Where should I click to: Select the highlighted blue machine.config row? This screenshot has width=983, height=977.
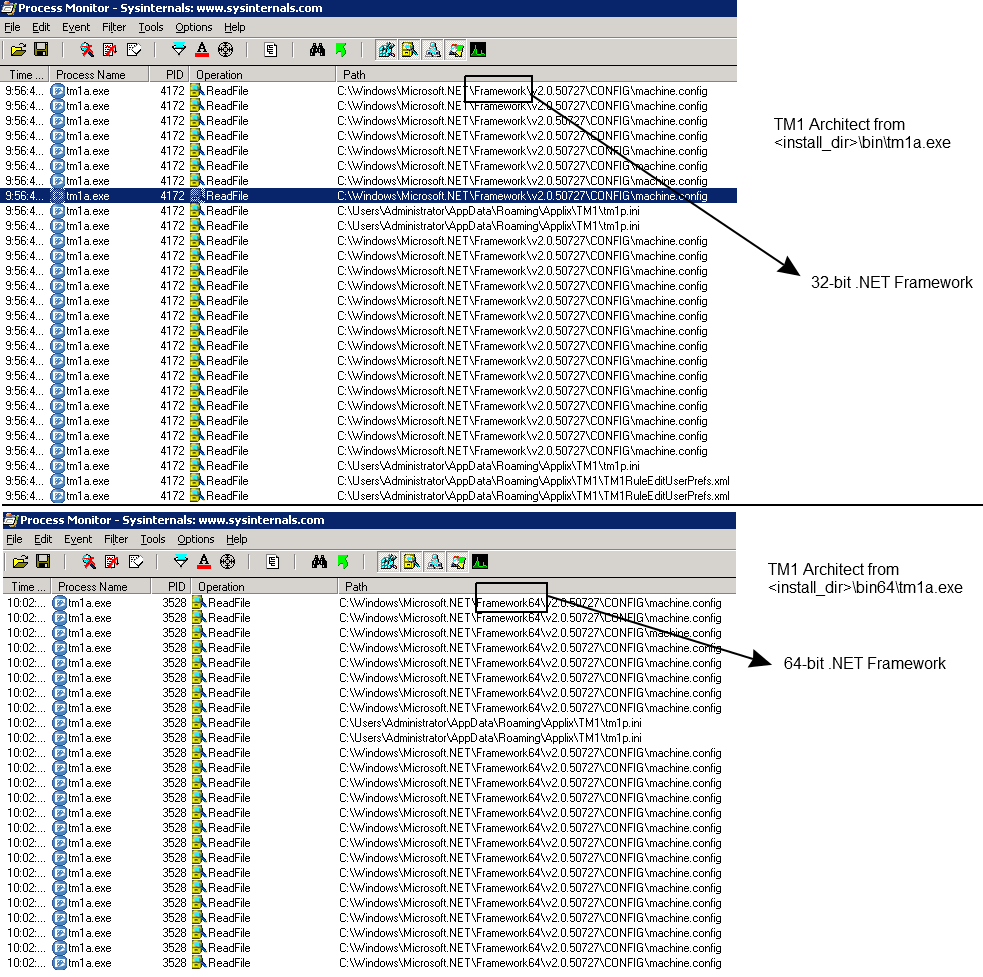pos(369,196)
